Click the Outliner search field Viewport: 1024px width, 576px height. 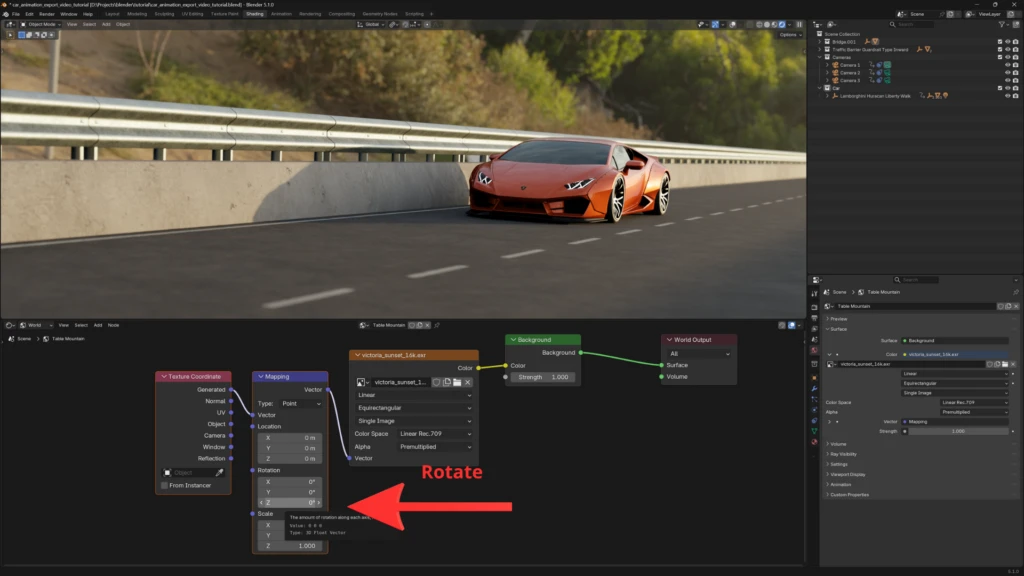(911, 24)
